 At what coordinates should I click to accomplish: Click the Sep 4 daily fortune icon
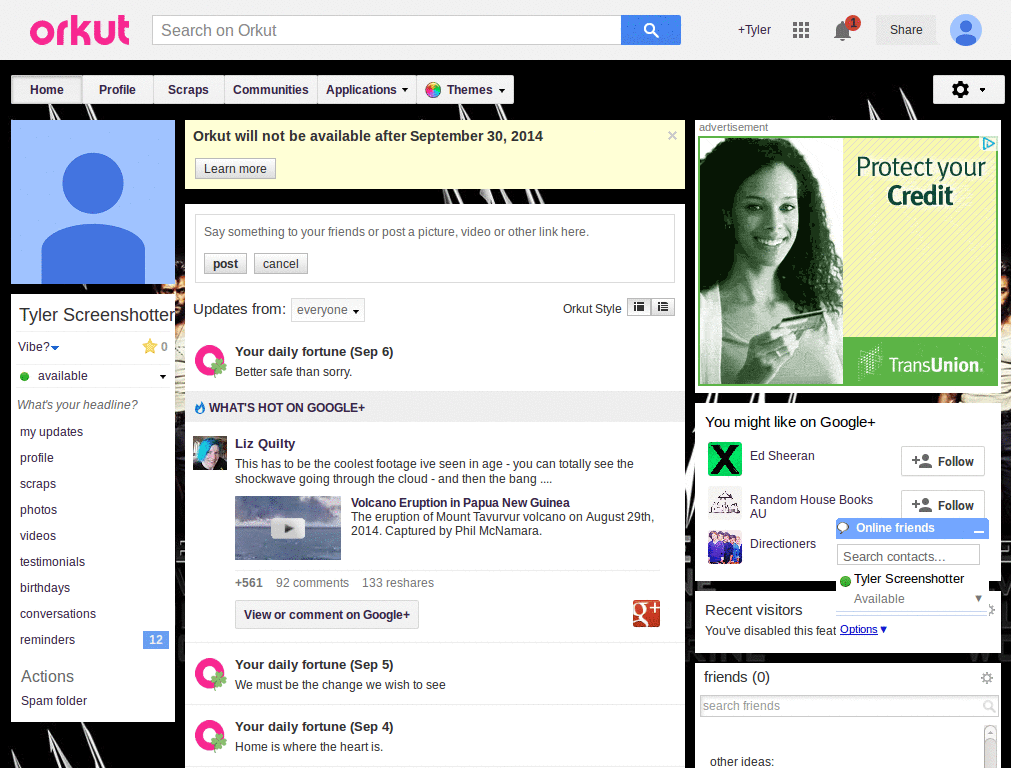[210, 736]
